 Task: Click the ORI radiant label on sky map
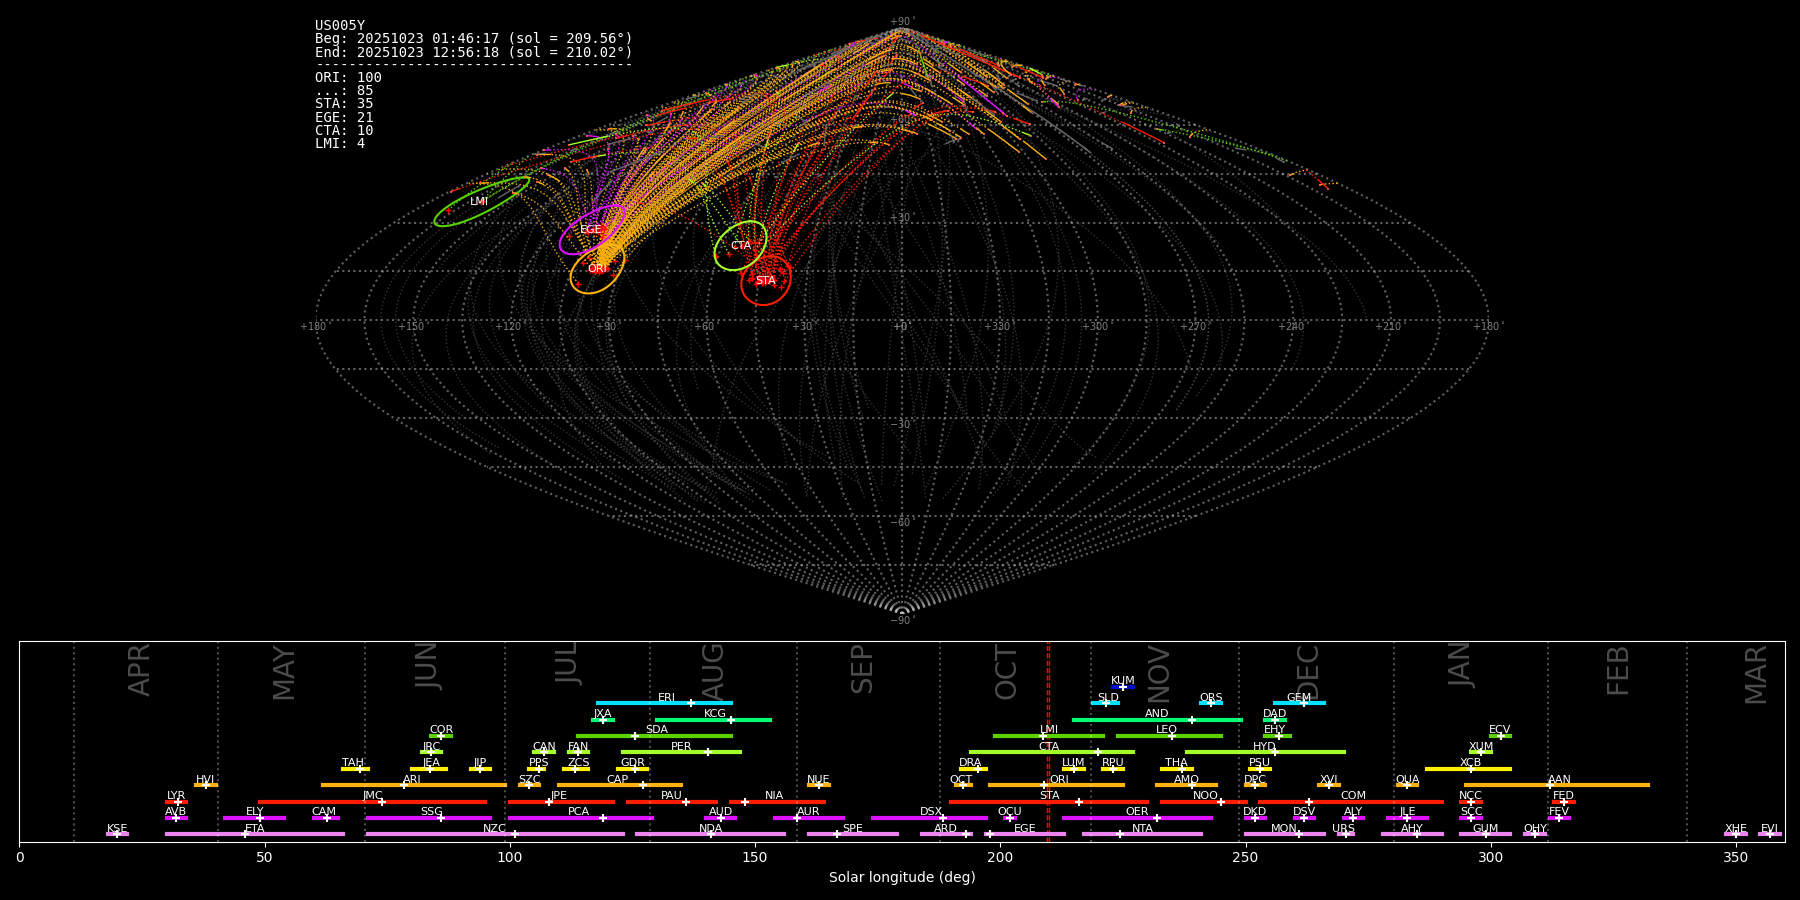tap(597, 269)
